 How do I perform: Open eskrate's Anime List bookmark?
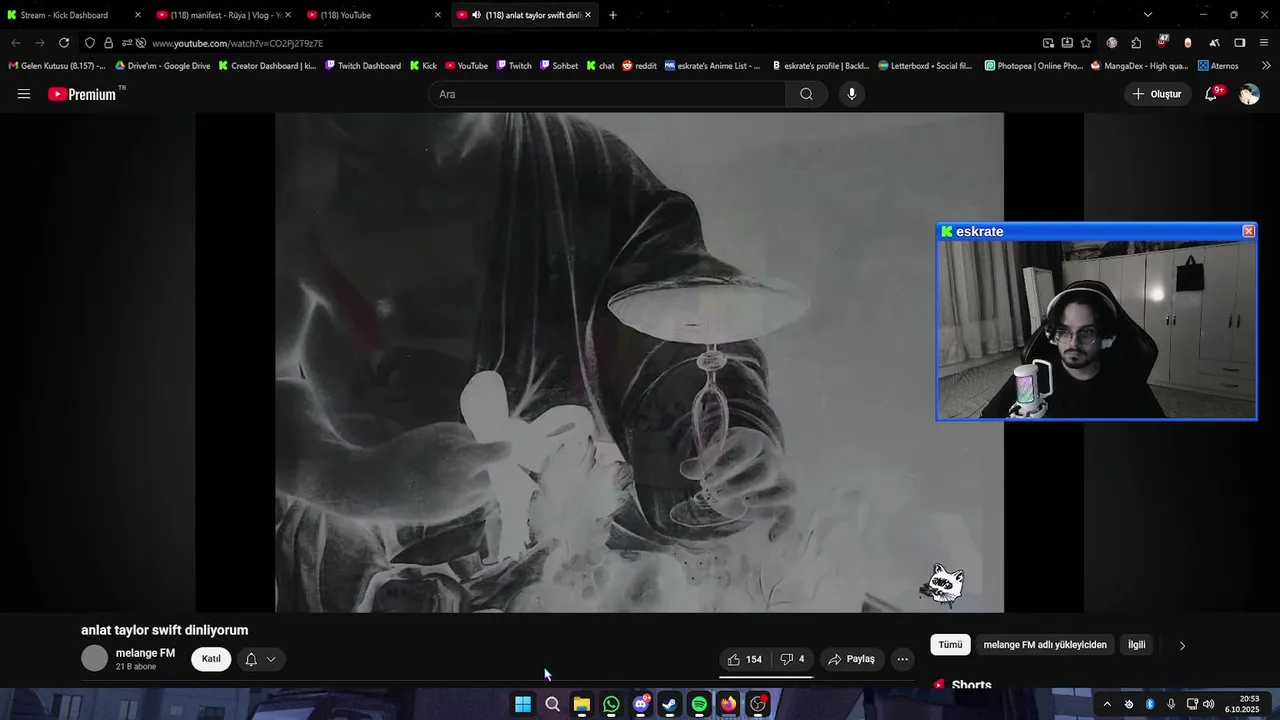click(x=712, y=66)
